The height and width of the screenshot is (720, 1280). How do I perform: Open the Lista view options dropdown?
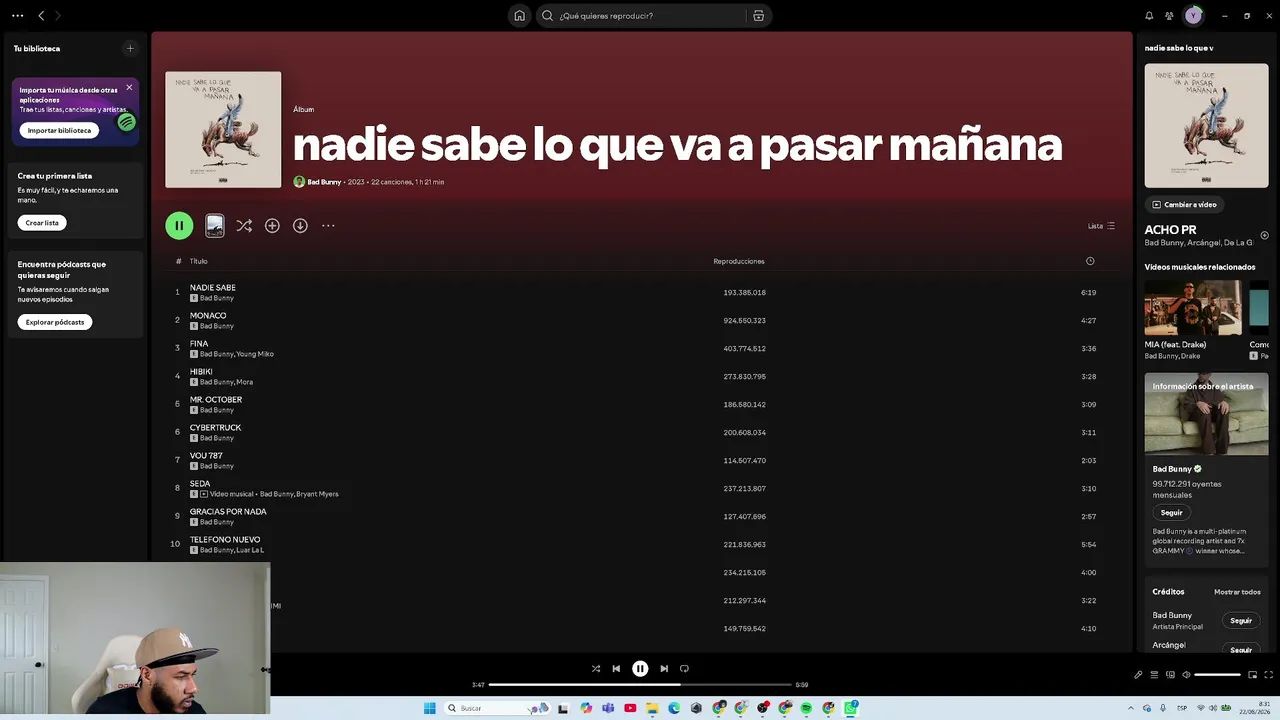(1101, 226)
